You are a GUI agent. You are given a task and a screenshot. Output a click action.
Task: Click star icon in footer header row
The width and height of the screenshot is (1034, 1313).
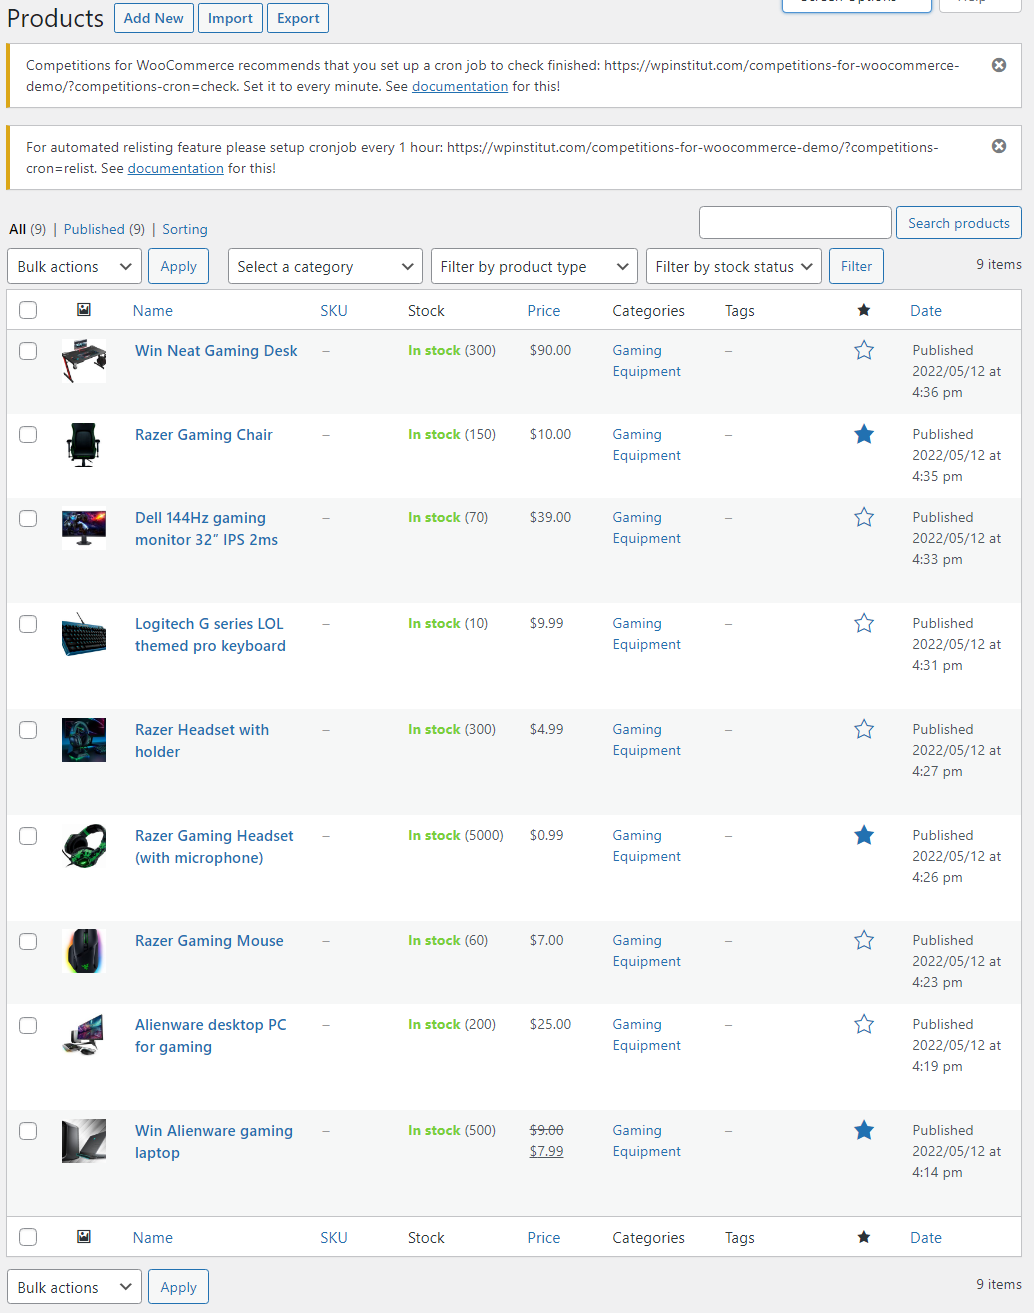tap(863, 1237)
